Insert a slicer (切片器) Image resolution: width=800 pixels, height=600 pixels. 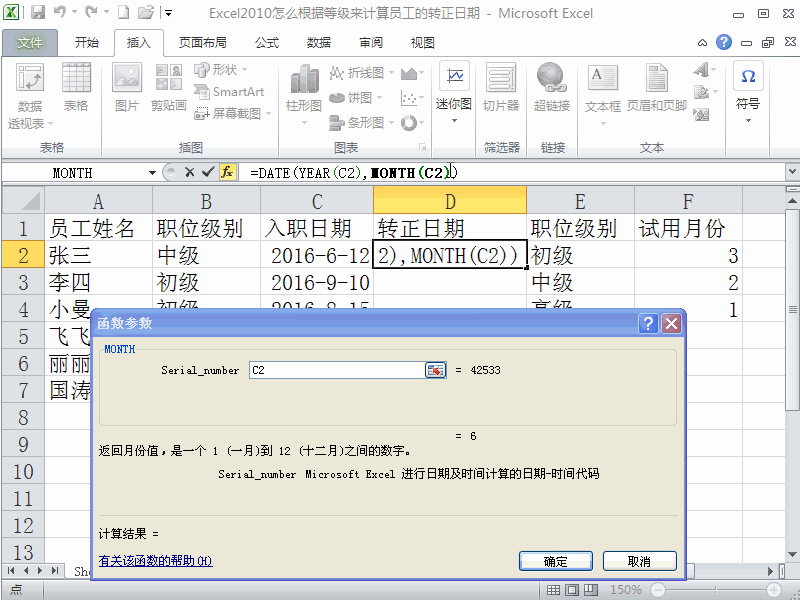501,87
